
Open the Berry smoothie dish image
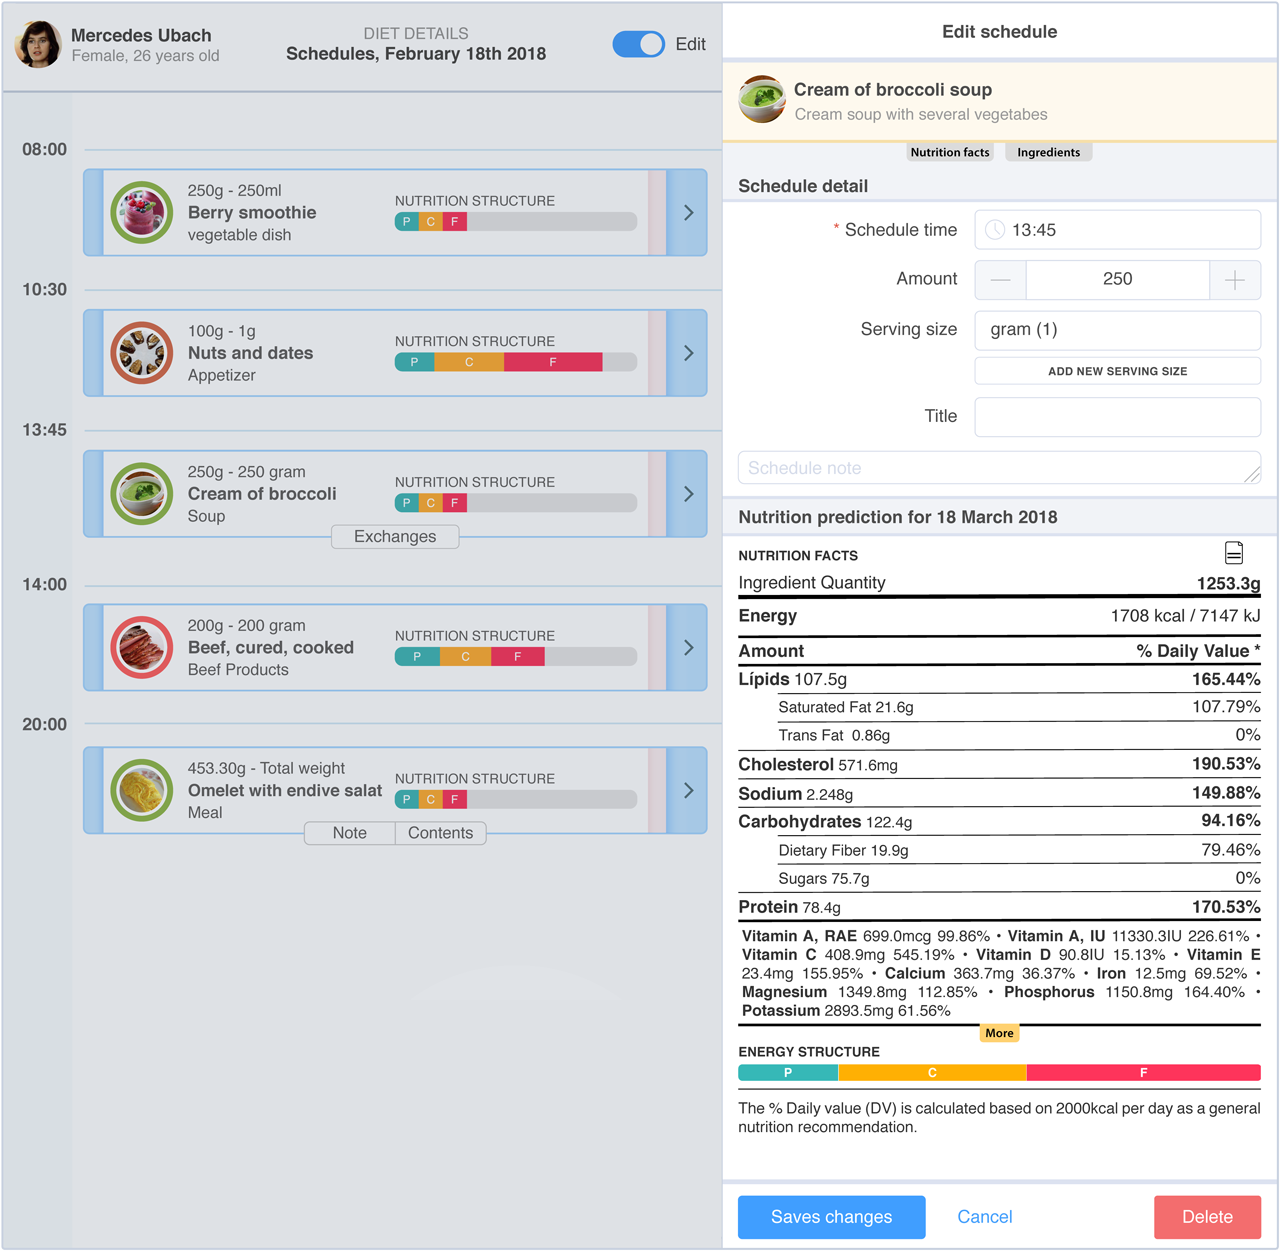coord(142,213)
